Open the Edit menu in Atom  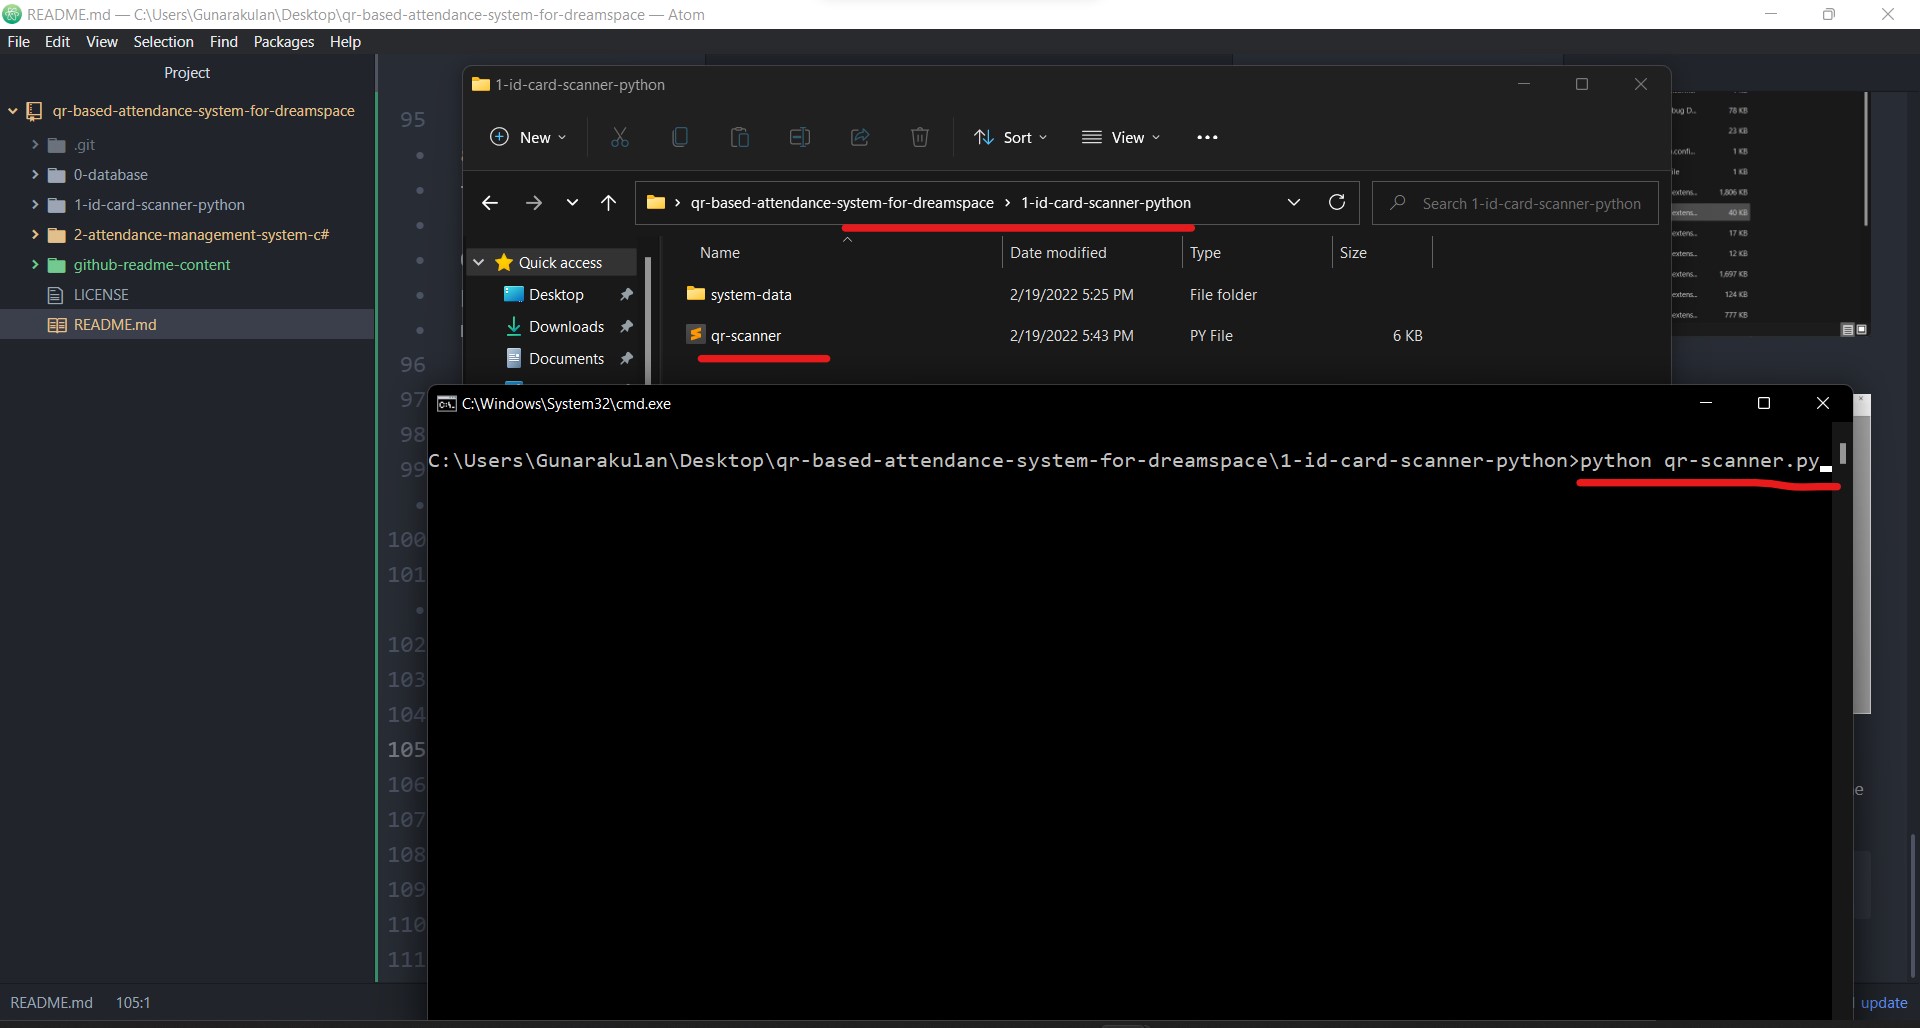point(57,42)
